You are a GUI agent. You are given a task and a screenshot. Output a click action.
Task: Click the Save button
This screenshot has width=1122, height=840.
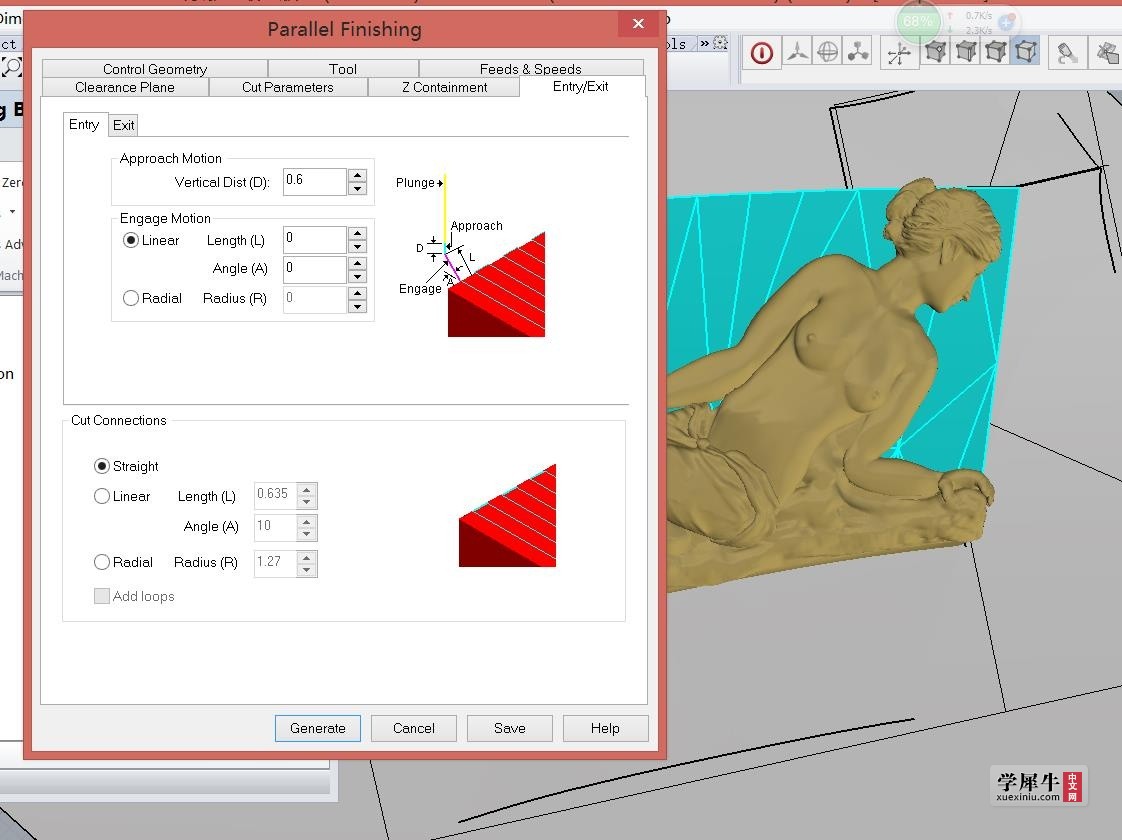click(509, 728)
